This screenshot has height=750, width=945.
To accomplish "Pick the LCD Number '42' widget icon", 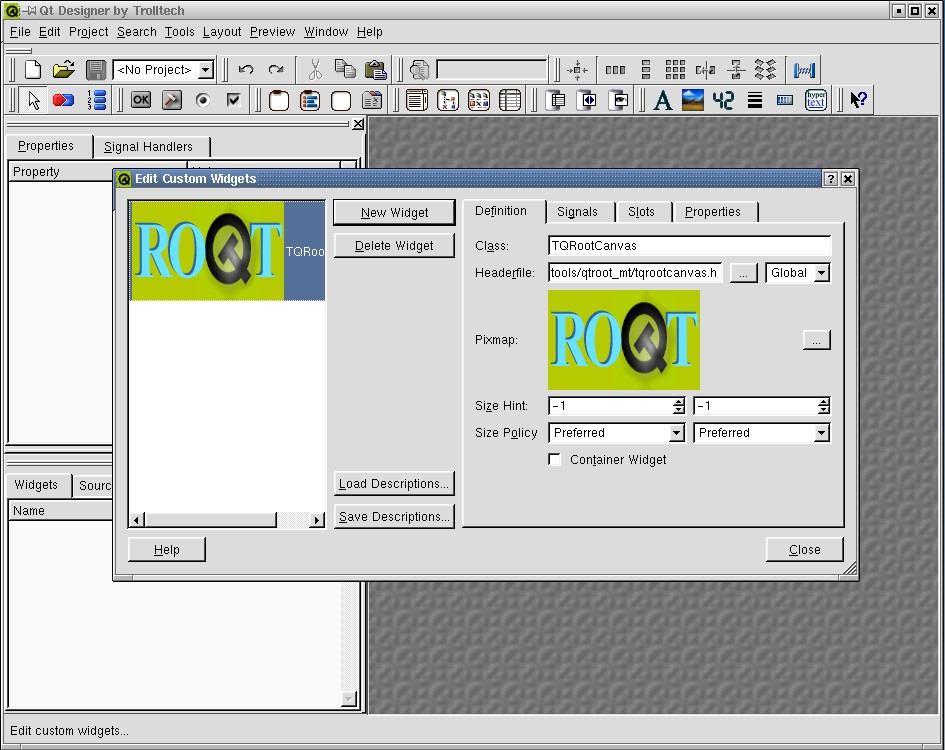I will click(723, 100).
